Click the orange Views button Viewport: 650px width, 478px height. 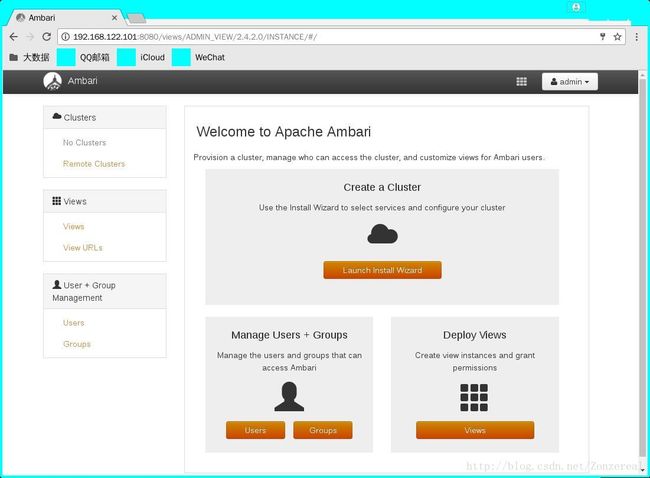click(x=475, y=430)
